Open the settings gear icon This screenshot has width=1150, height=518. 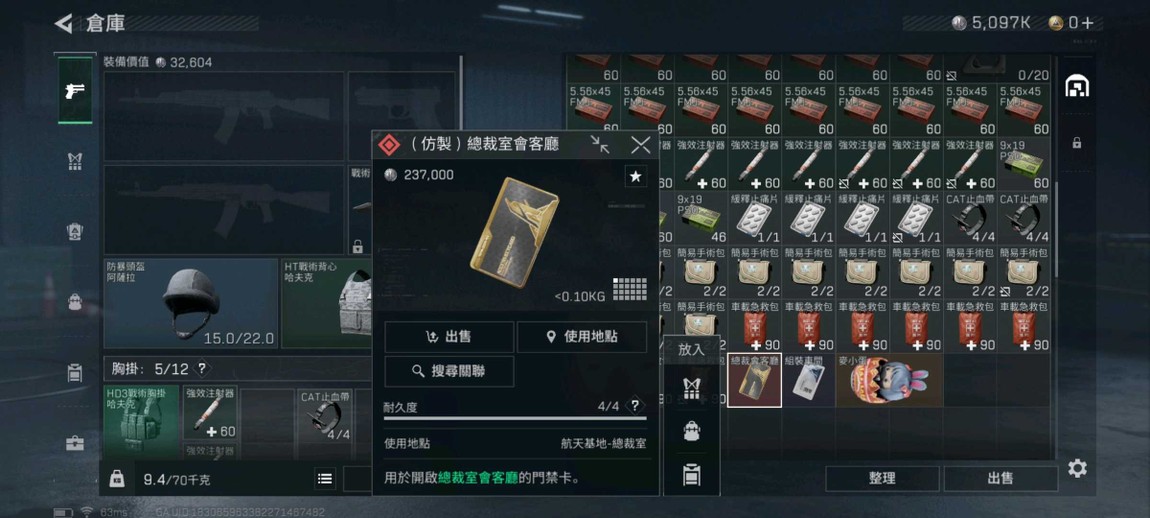tap(1077, 468)
